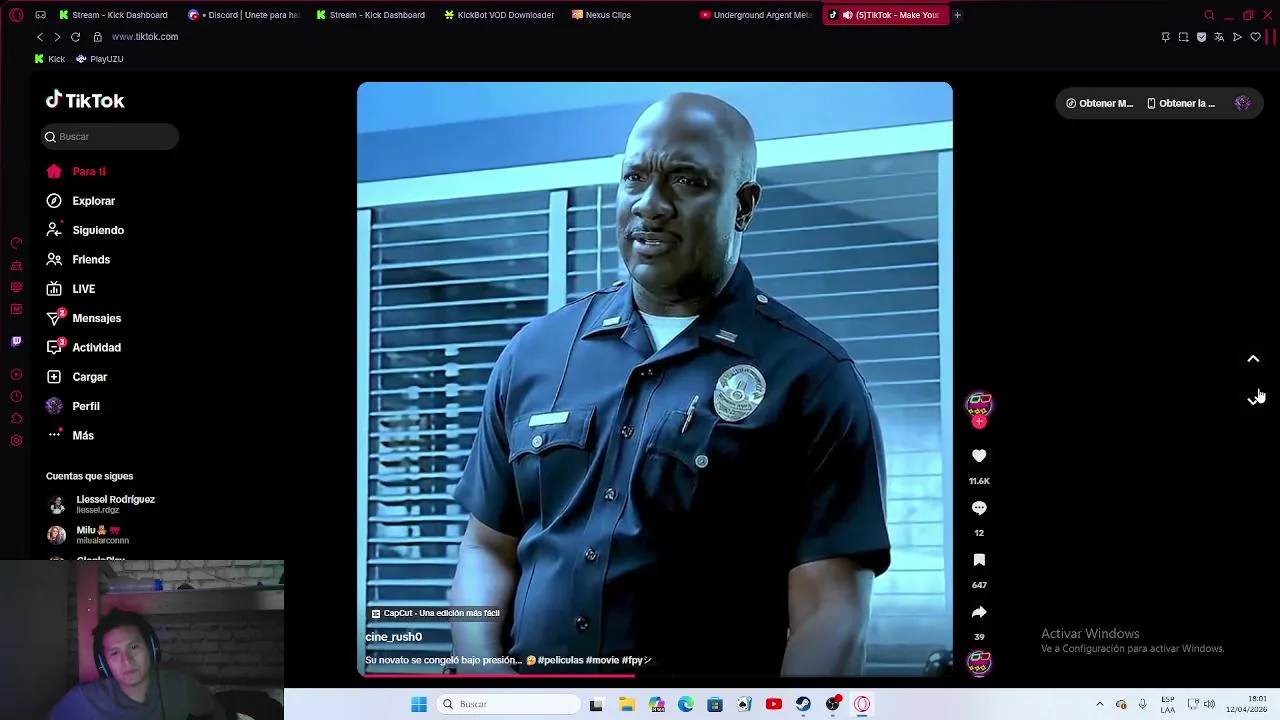Viewport: 1280px width, 720px height.
Task: Open the Opera sidebar history clock icon
Action: (16, 397)
